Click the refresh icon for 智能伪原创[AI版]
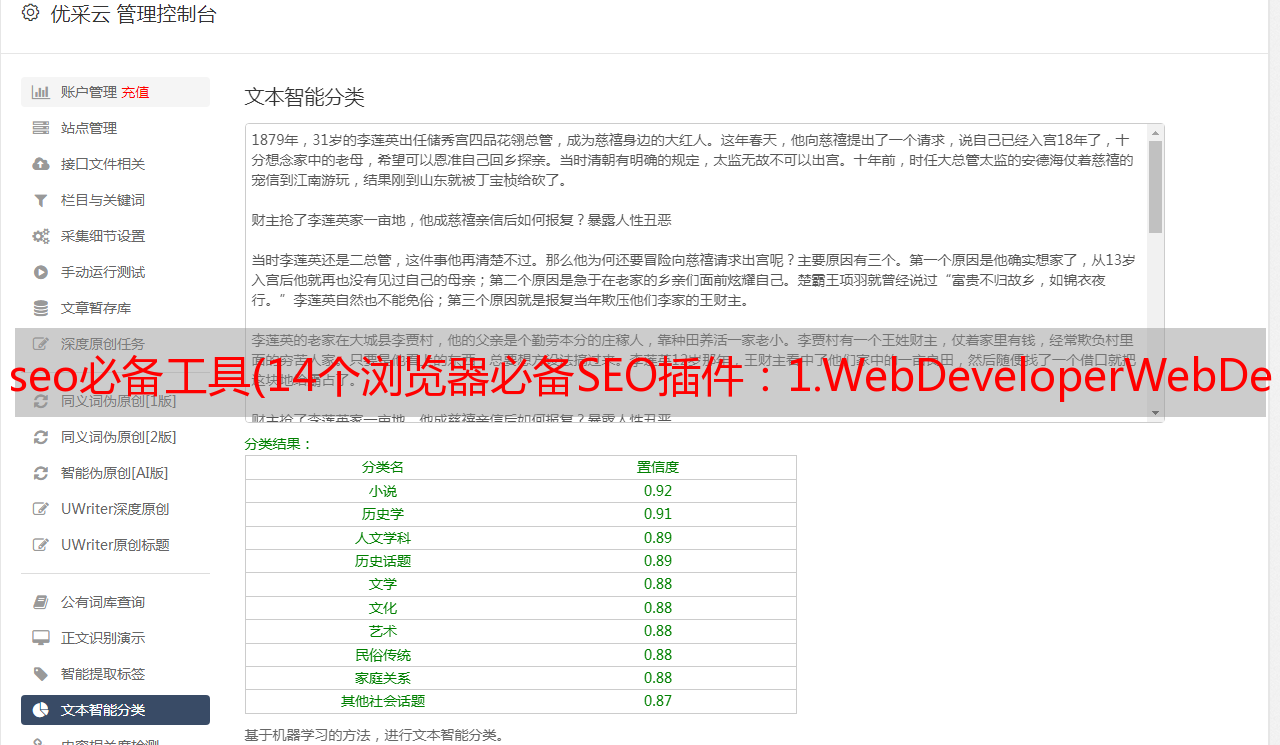Viewport: 1280px width, 745px height. pyautogui.click(x=41, y=473)
